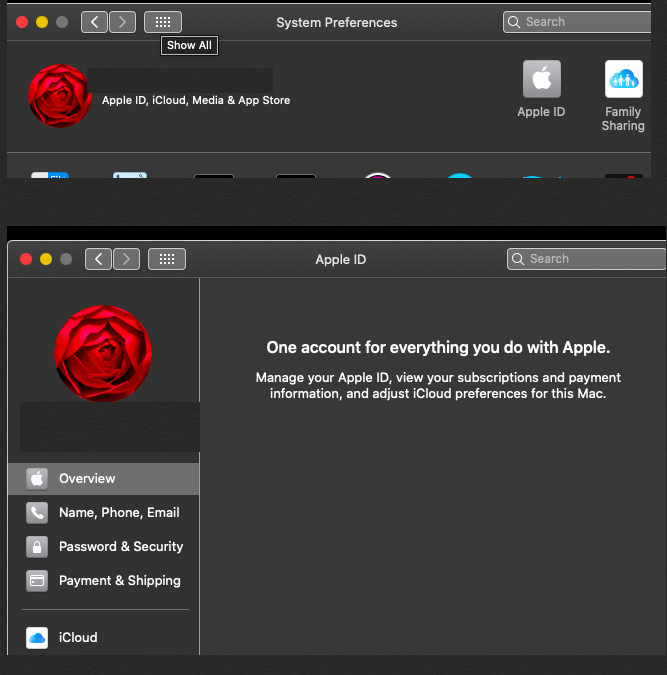Screen dimensions: 667x675
Task: Open Apple ID pane in System Preferences
Action: (541, 90)
